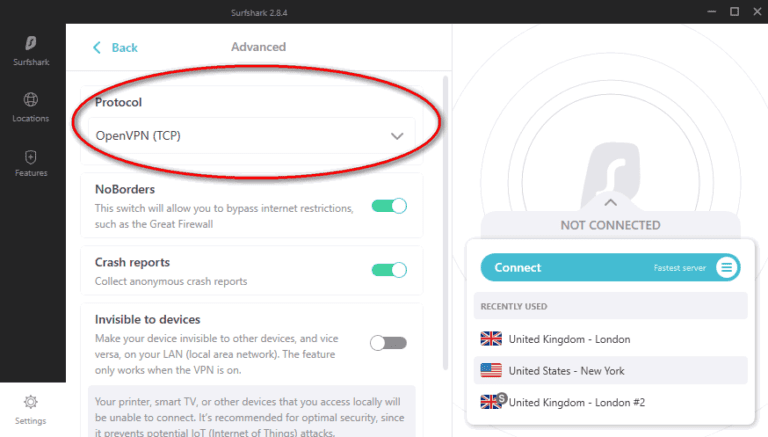Open the Features shield icon

[x=31, y=157]
